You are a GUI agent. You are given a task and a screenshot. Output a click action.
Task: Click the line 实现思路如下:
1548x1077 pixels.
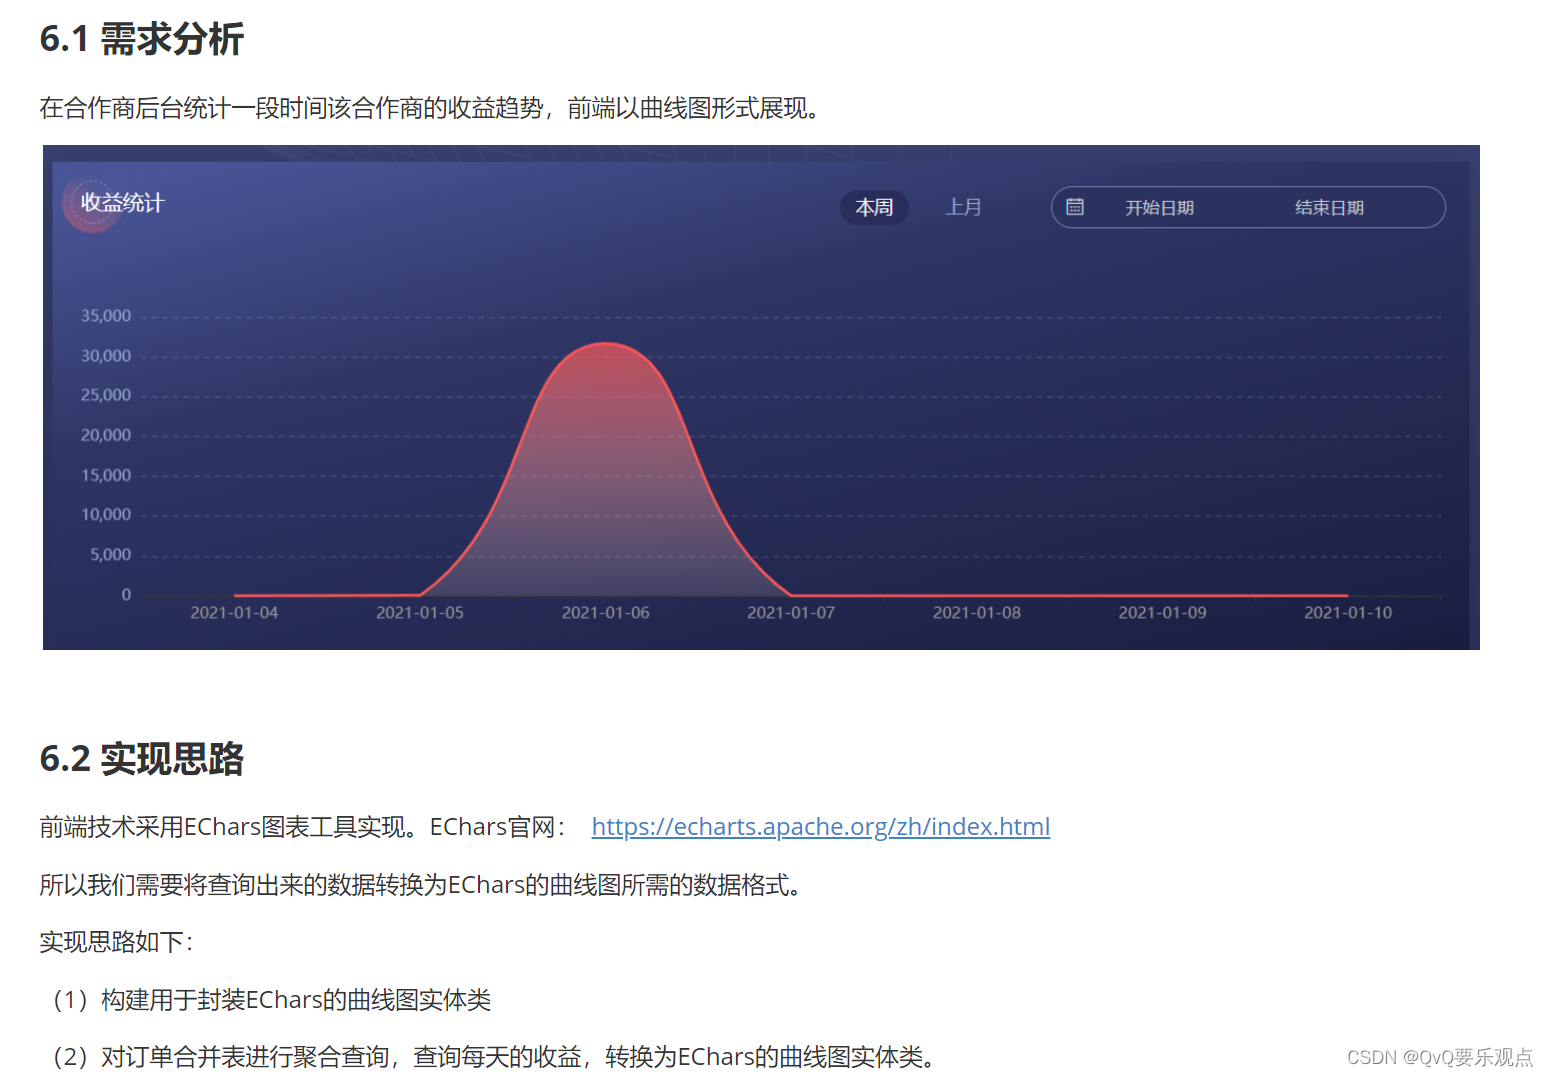click(116, 942)
